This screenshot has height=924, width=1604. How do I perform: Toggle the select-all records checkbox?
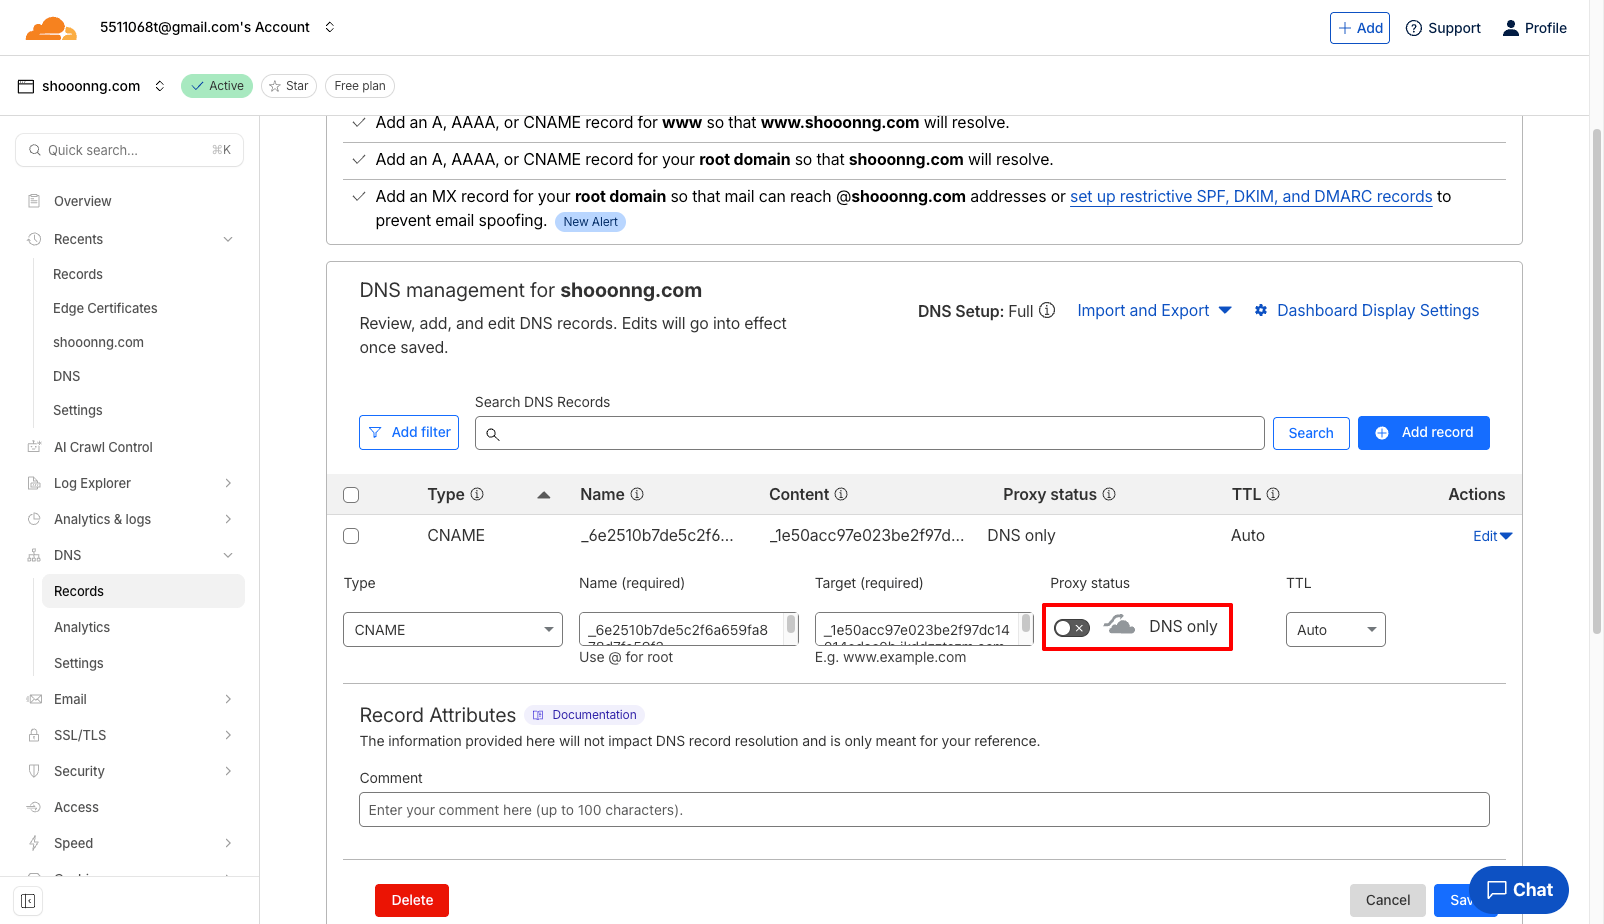click(351, 495)
